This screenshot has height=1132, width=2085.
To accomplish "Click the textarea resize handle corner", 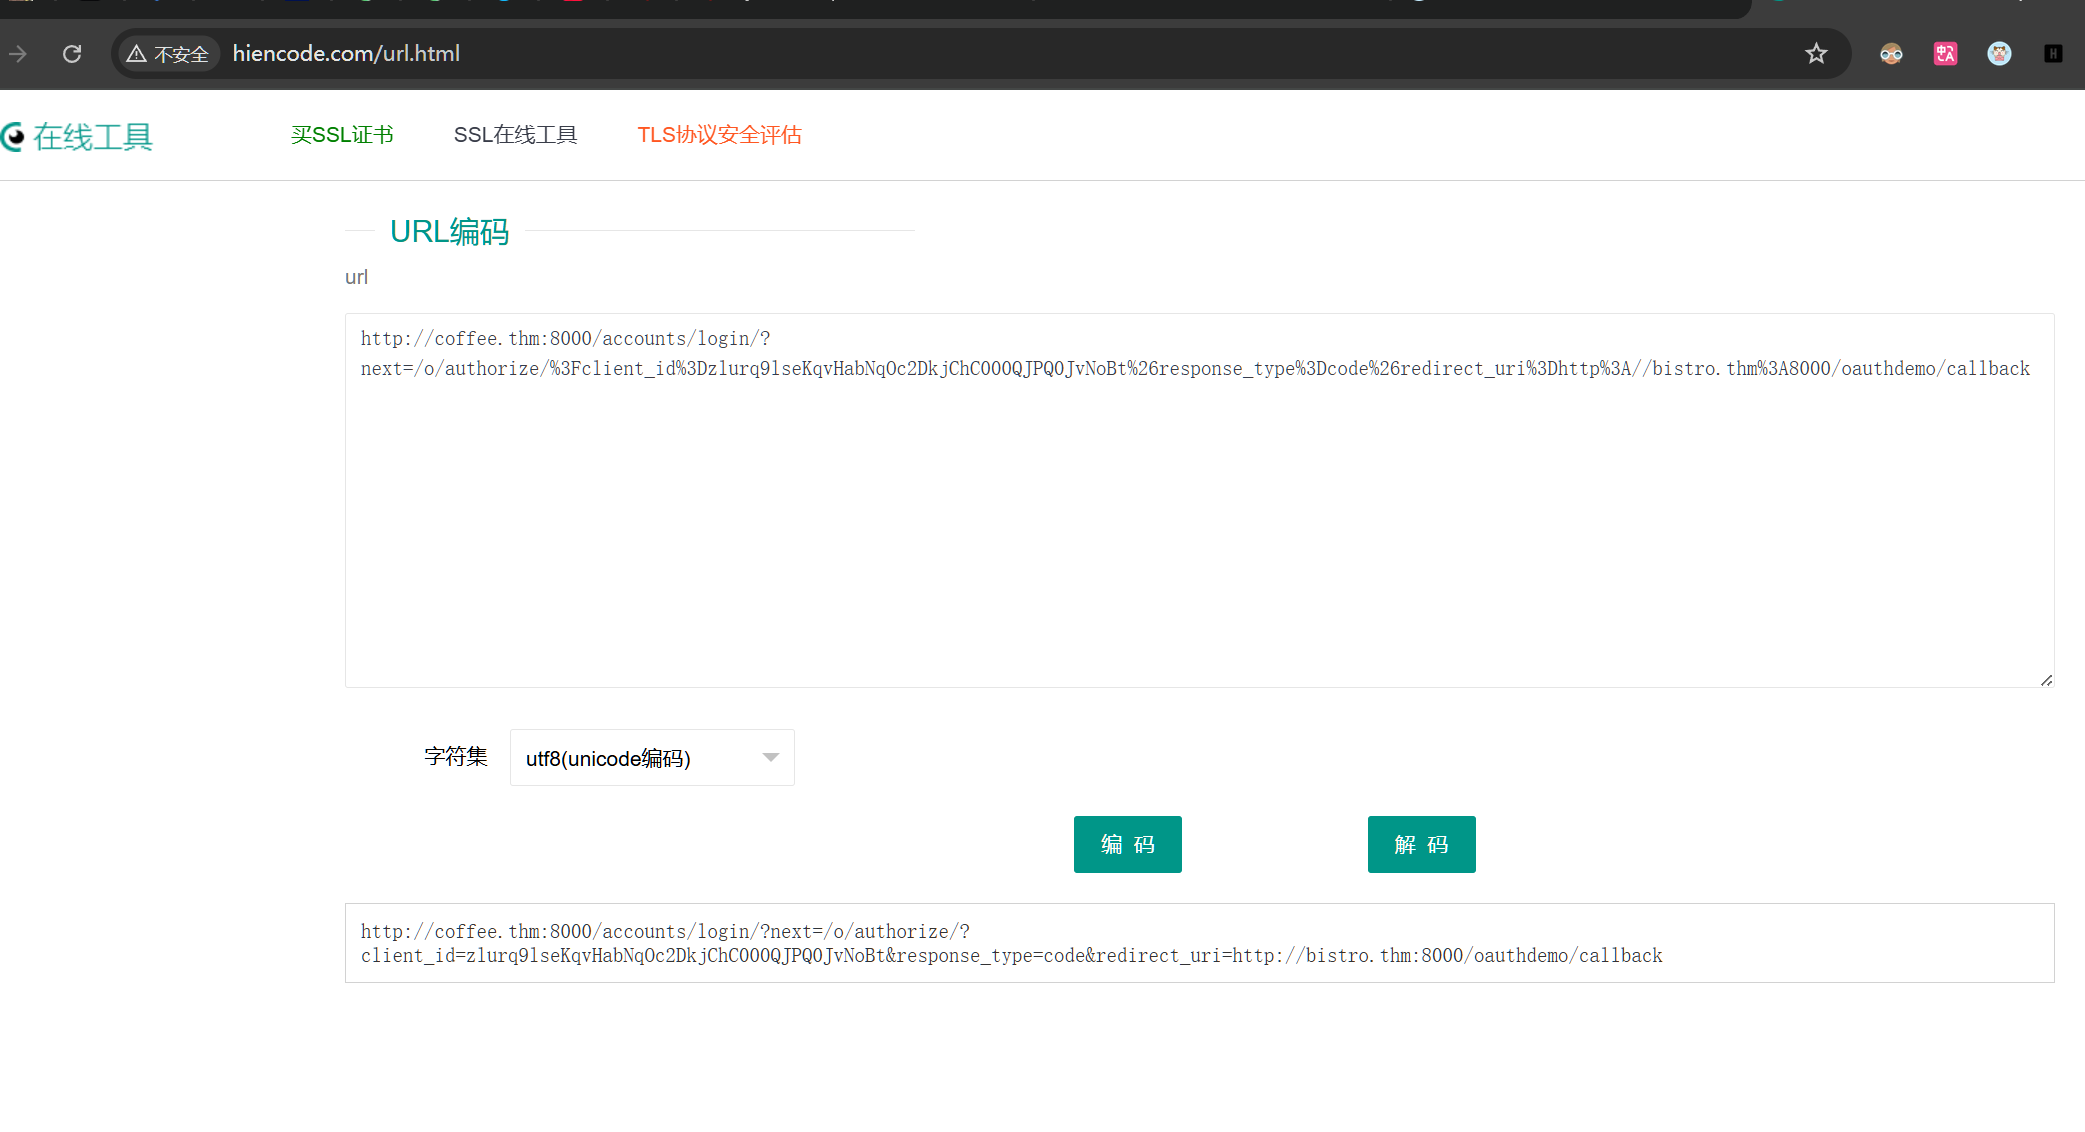I will (x=2046, y=680).
